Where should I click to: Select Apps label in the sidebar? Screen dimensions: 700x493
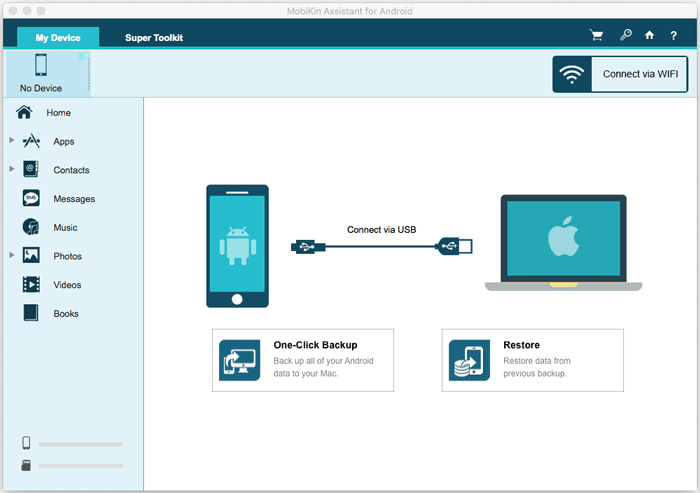(64, 142)
